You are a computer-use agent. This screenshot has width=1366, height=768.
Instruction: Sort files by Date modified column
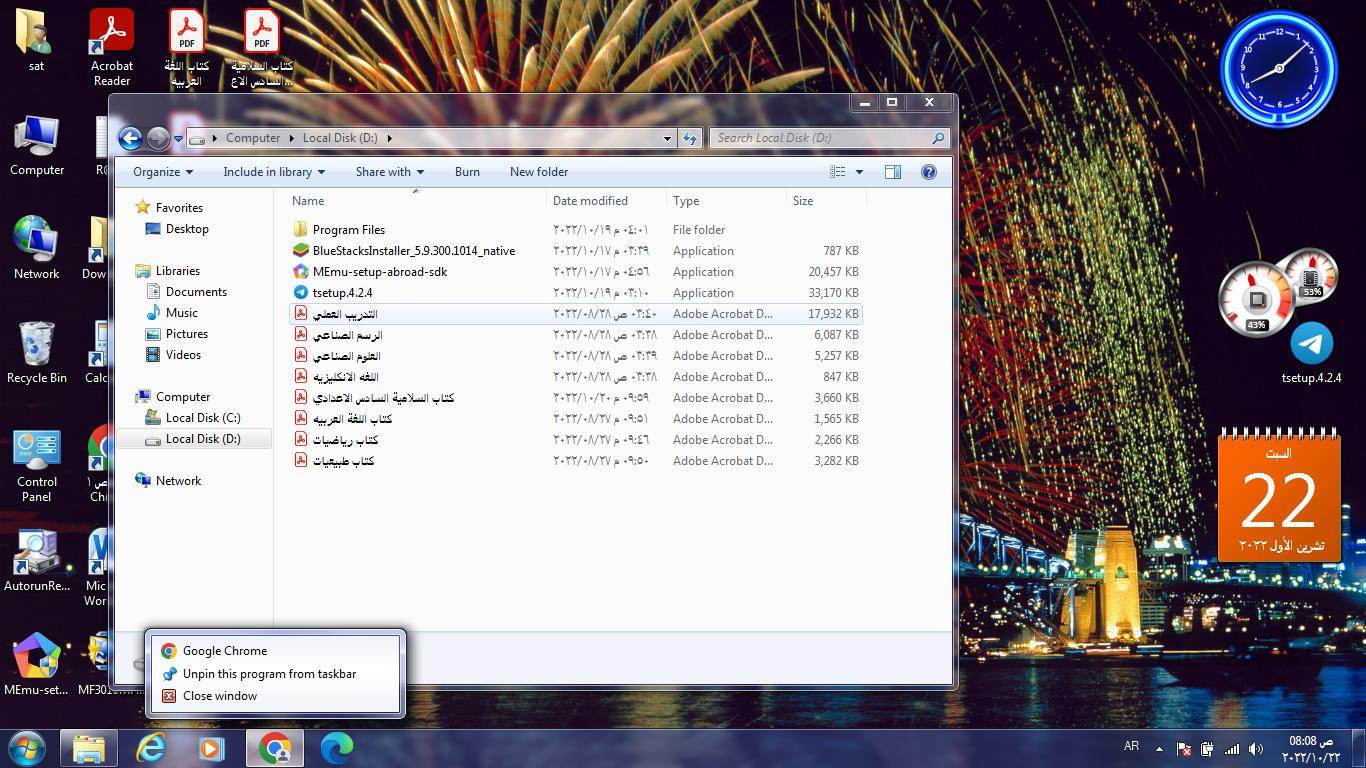pyautogui.click(x=590, y=201)
